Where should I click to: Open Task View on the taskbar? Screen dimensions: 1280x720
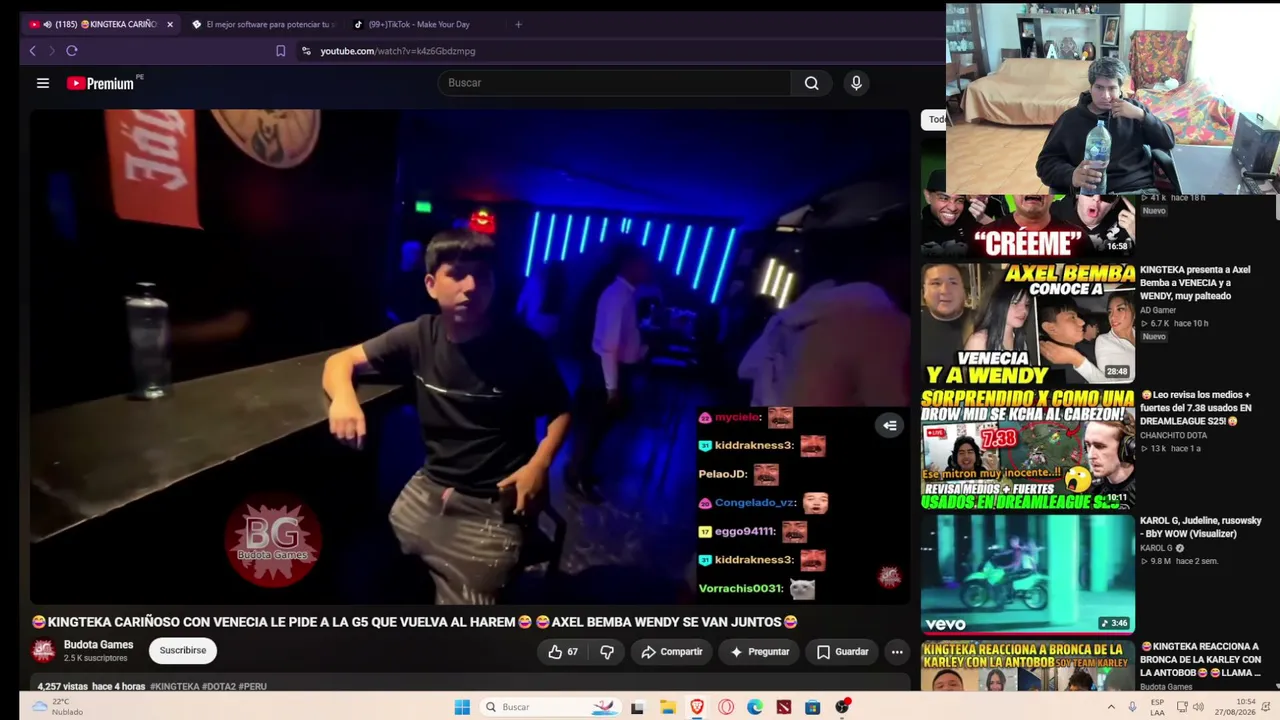637,707
